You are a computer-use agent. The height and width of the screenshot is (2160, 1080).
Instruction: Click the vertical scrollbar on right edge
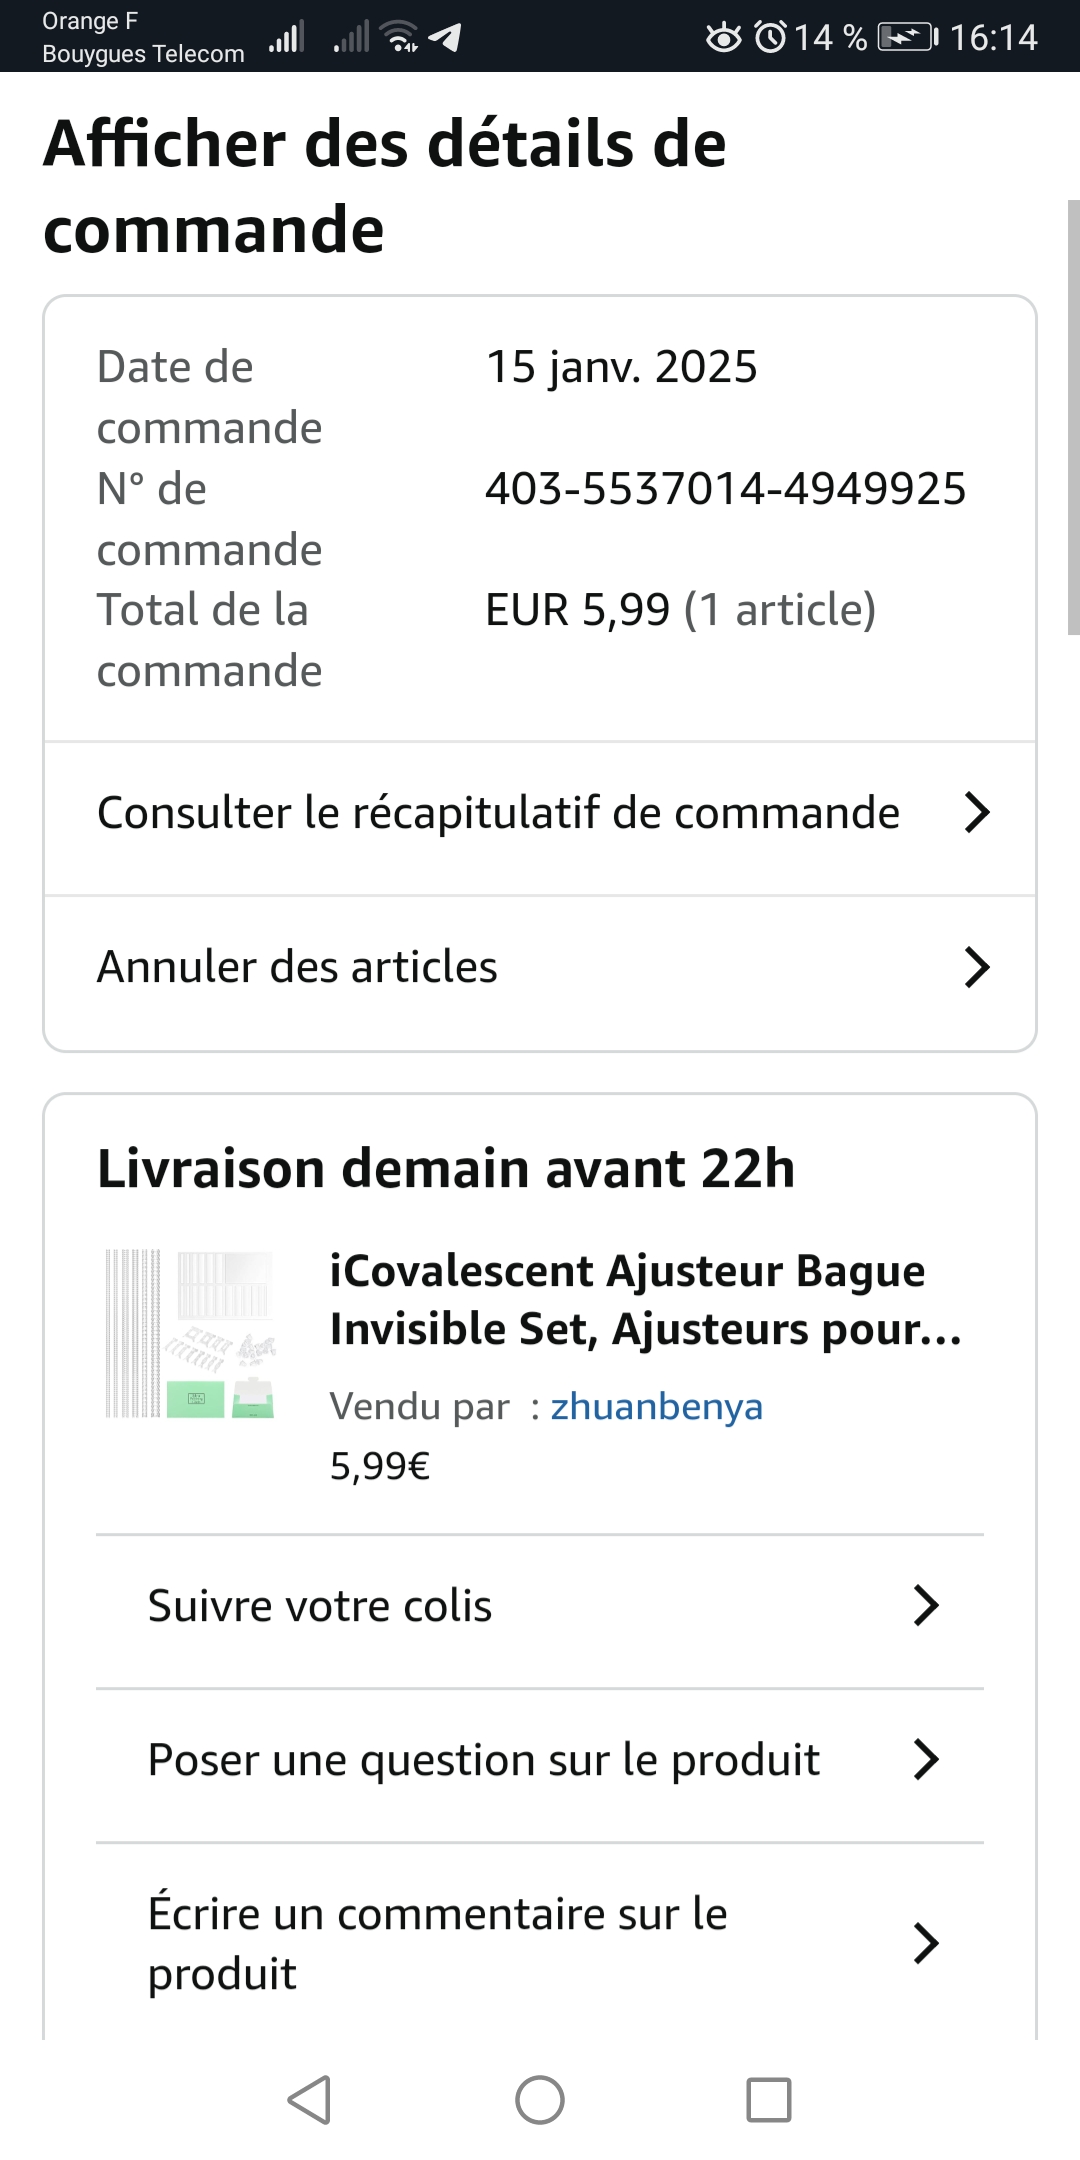click(1073, 417)
